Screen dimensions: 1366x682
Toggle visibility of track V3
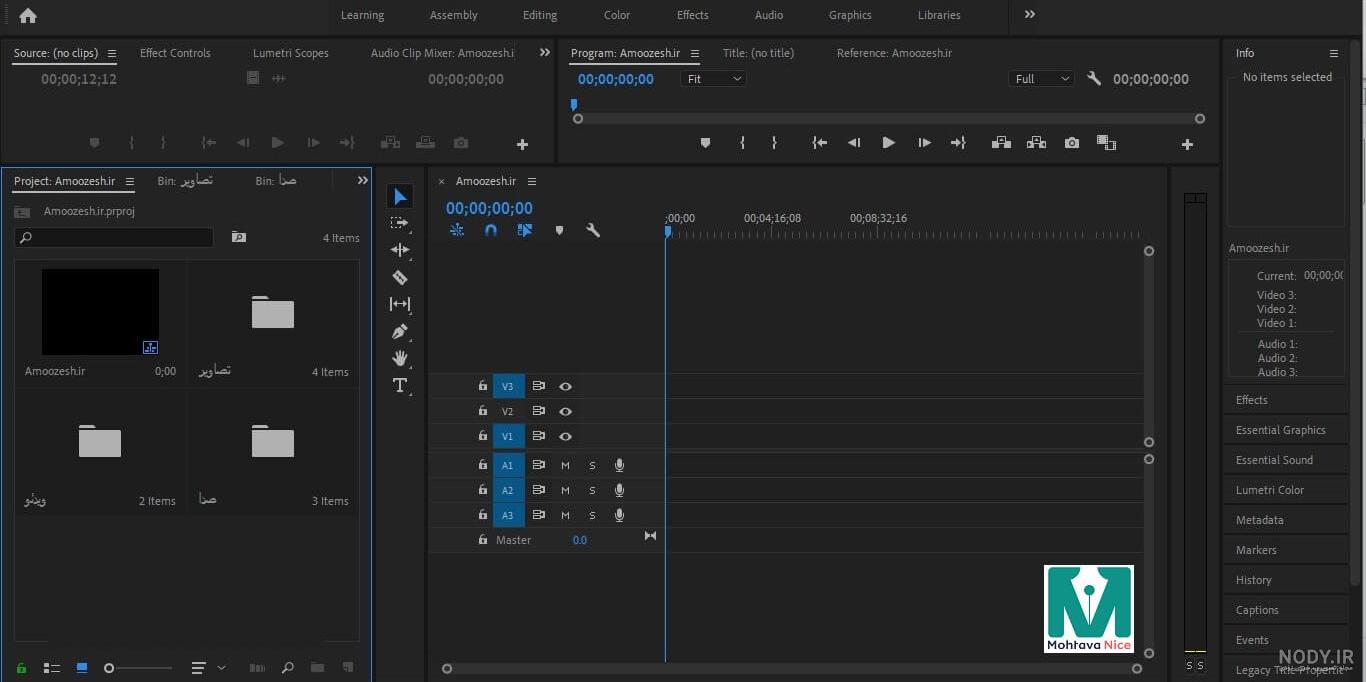tap(565, 386)
